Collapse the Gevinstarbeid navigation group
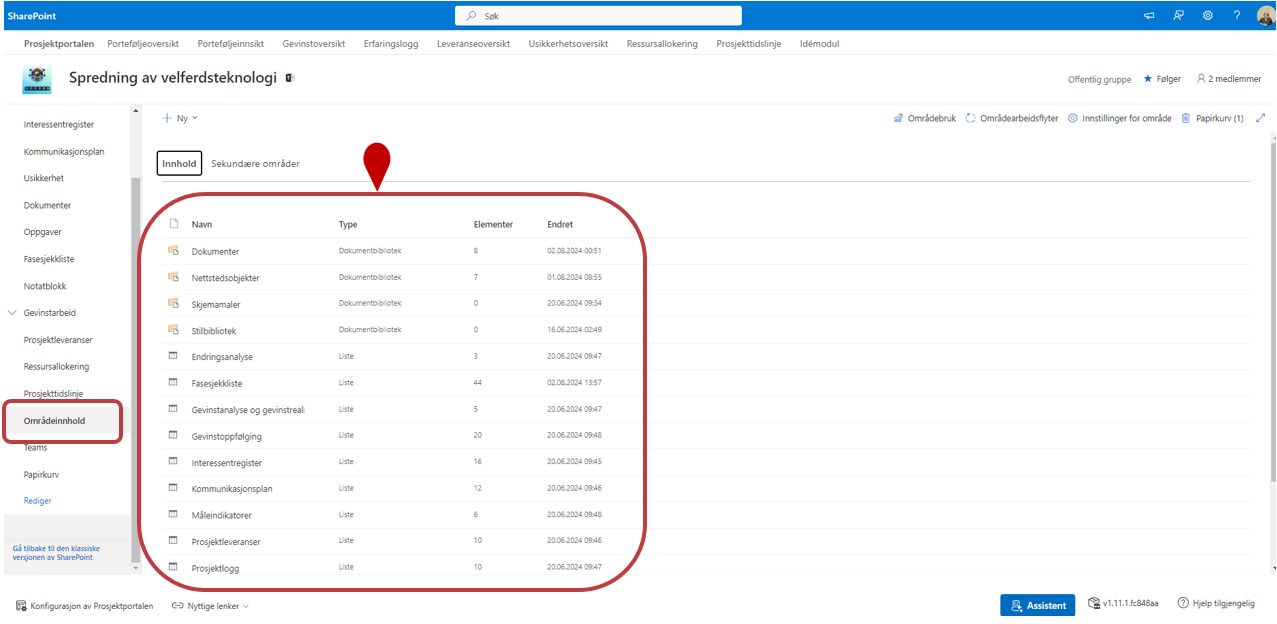1277x624 pixels. (x=13, y=313)
